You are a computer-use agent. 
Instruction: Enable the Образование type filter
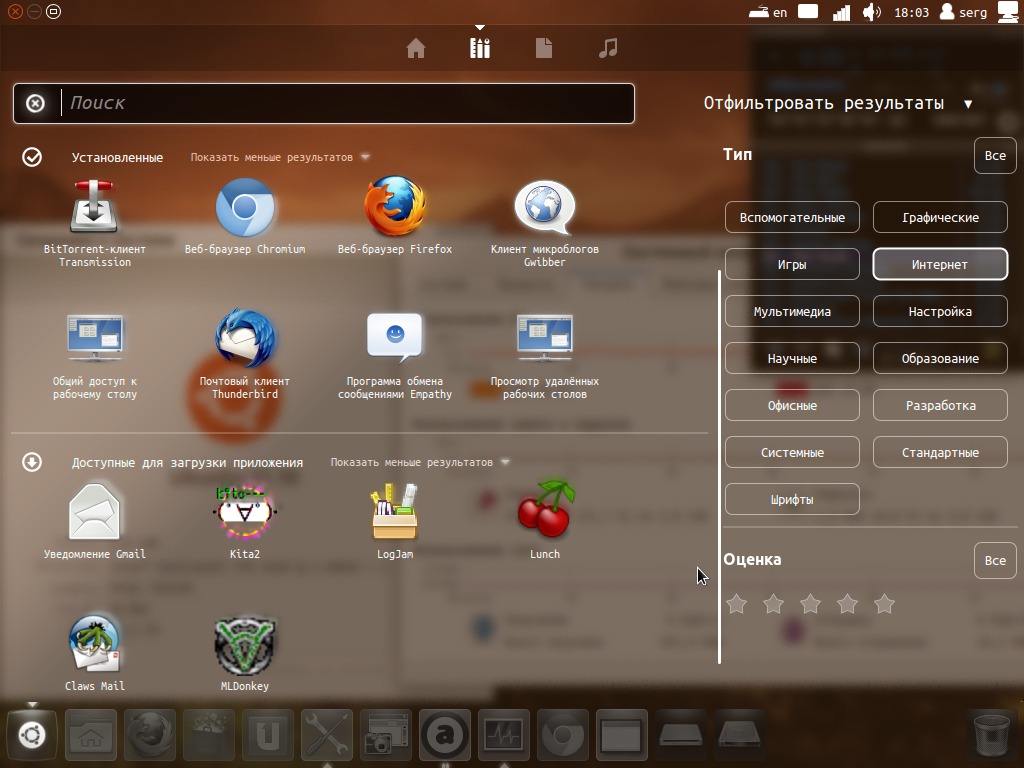click(x=940, y=359)
